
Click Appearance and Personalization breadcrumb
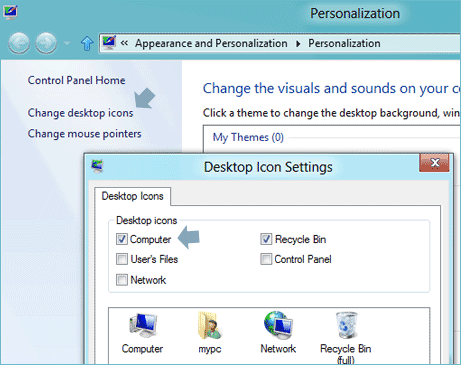[x=211, y=43]
